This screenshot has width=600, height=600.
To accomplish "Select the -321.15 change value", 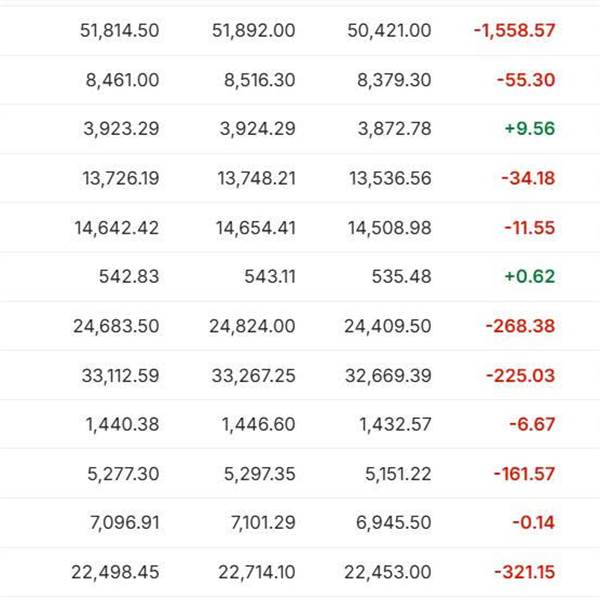I will click(x=524, y=571).
